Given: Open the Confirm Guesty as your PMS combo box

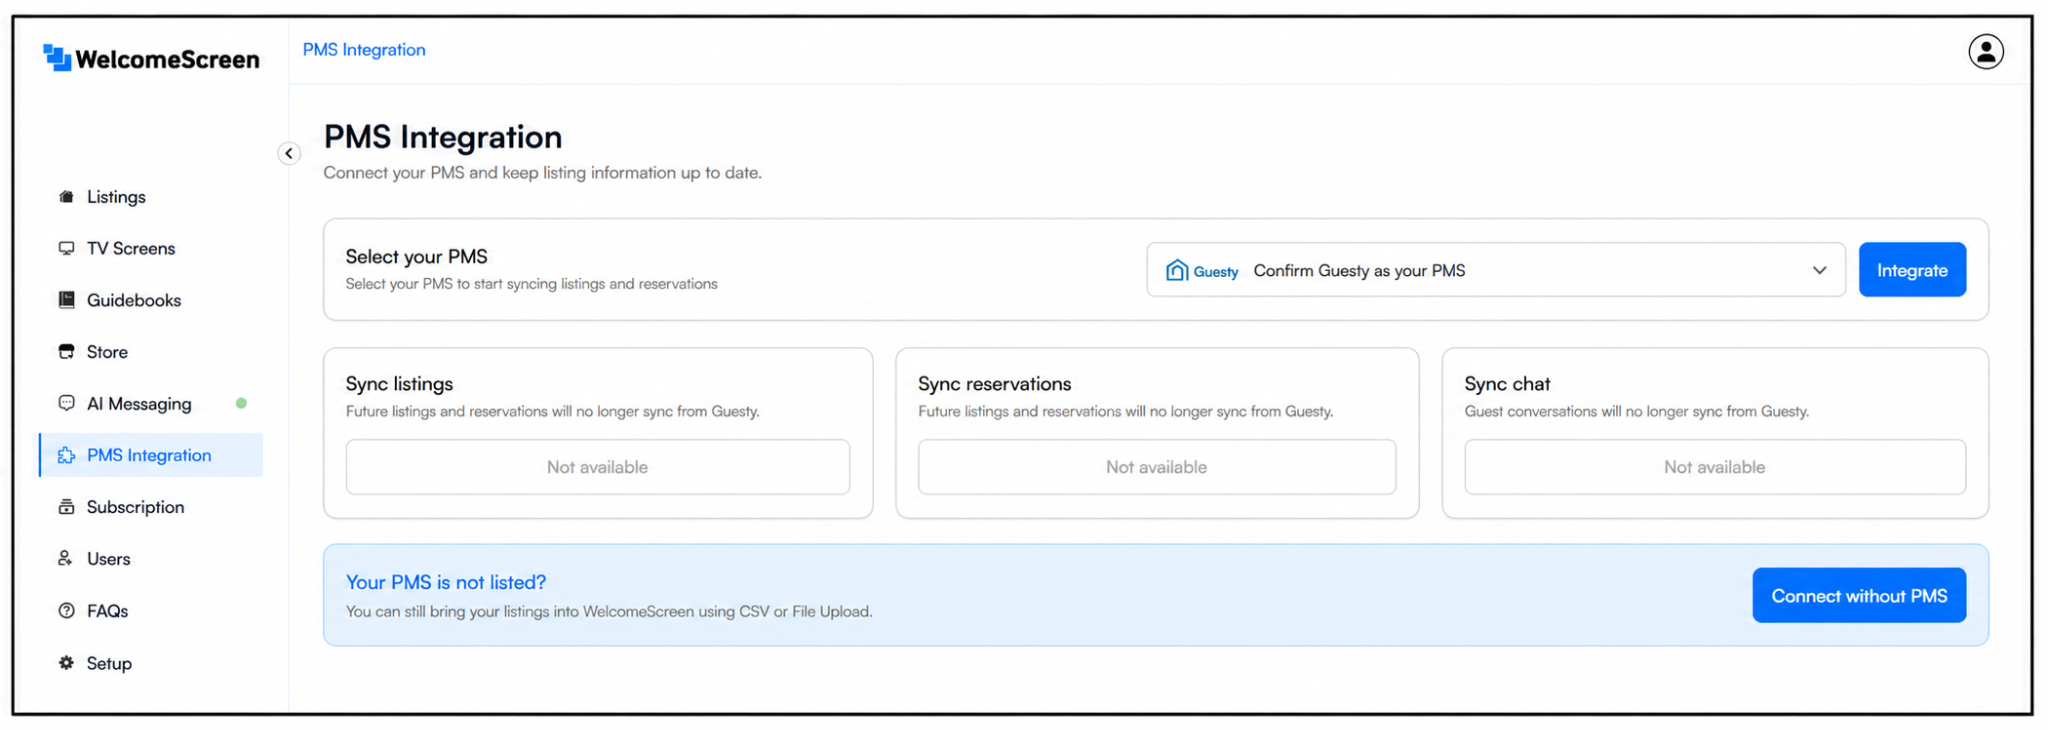Looking at the screenshot, I should [x=1496, y=270].
